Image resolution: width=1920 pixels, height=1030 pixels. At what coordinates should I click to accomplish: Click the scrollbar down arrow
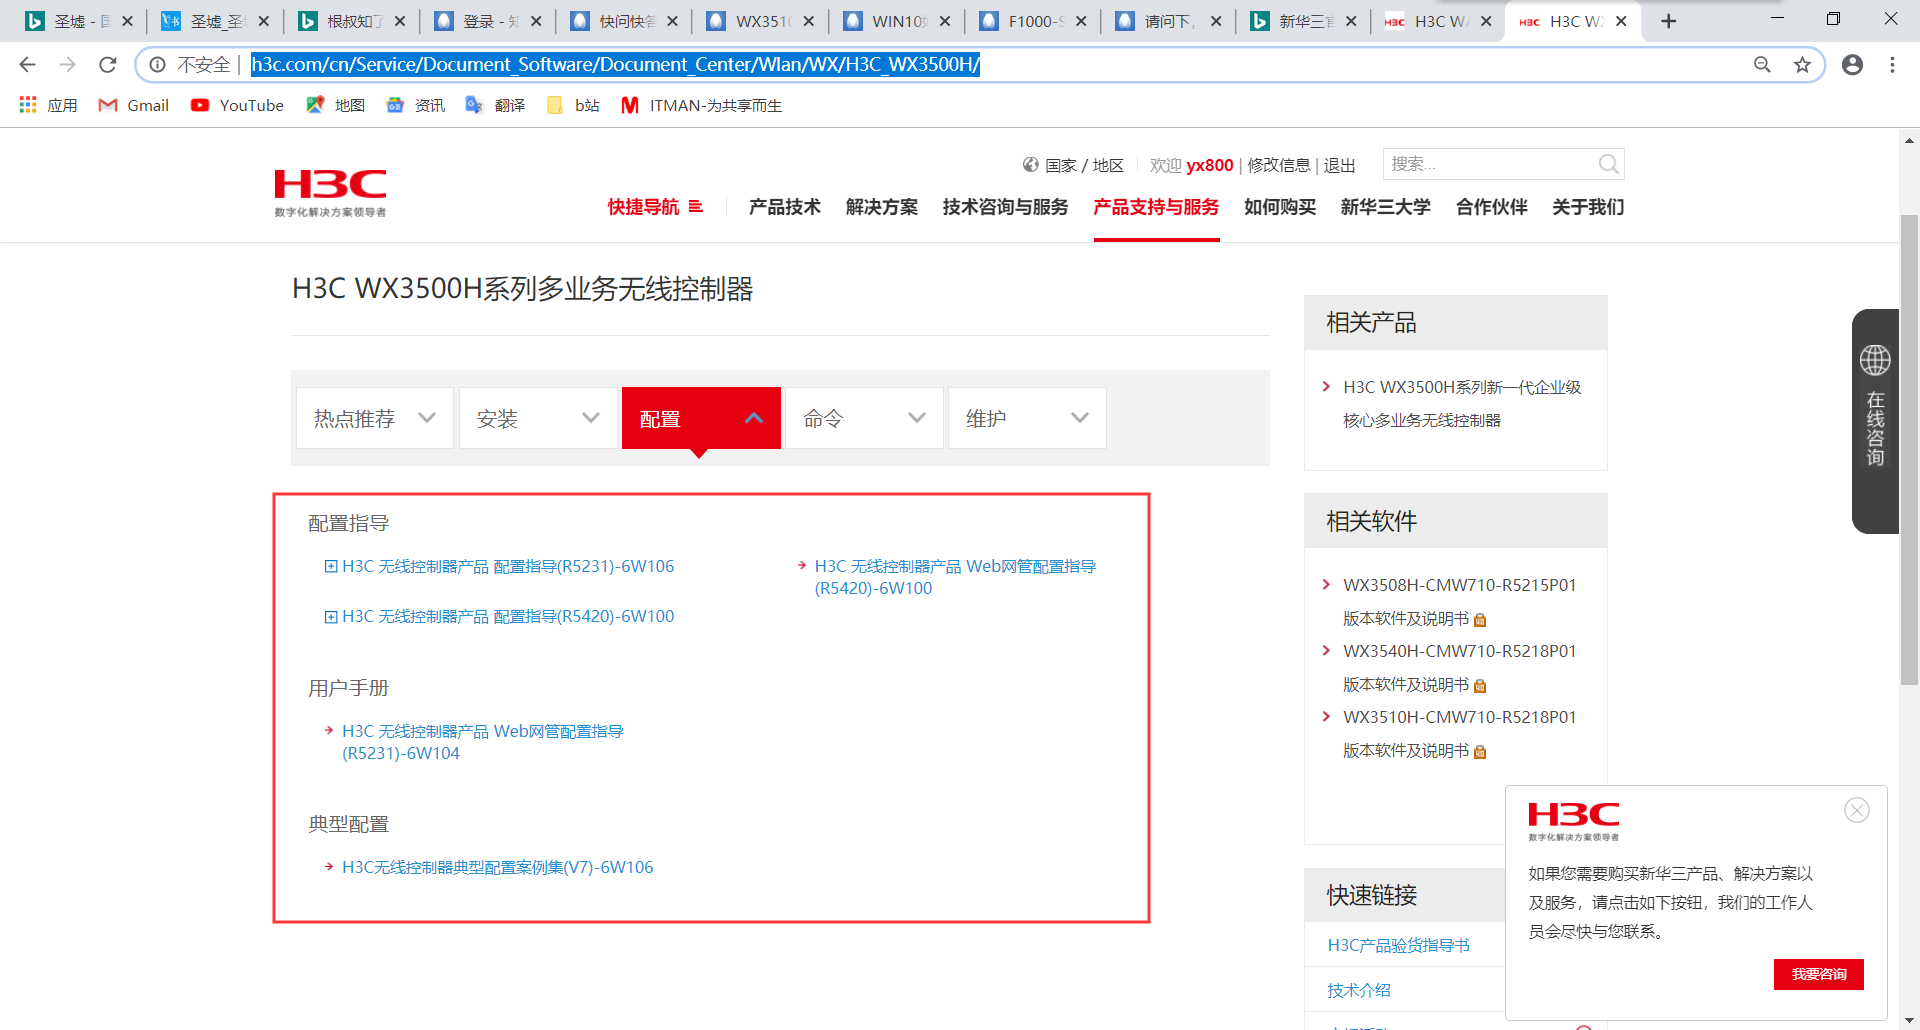1910,1020
